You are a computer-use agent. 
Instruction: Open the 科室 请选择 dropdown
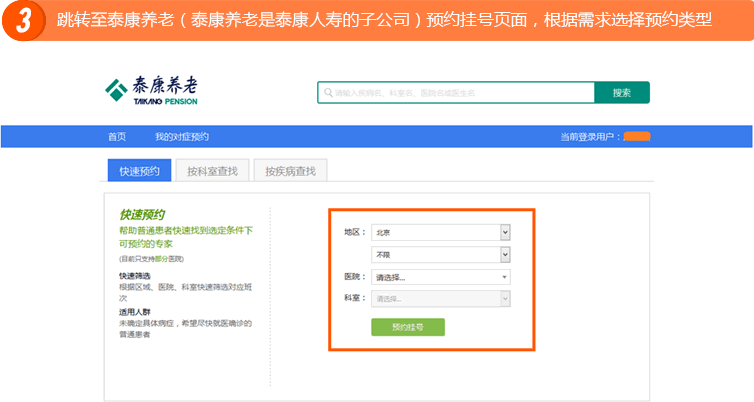point(440,299)
